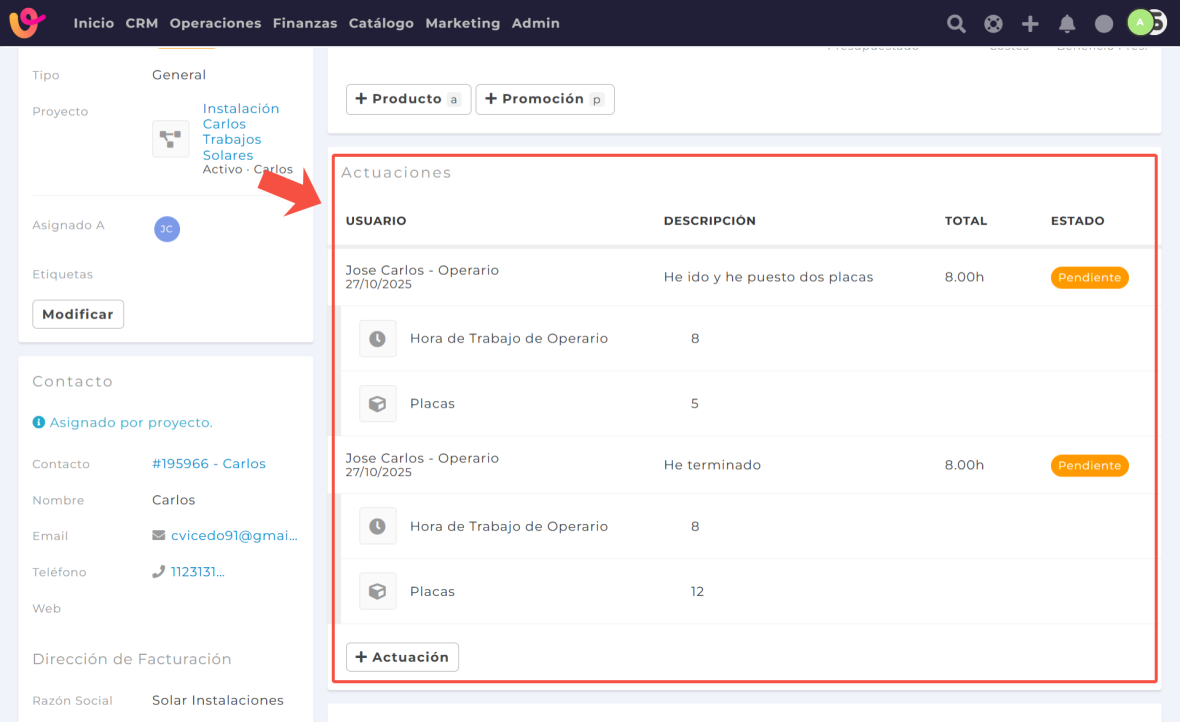
Task: Click the search magnifier icon in the navbar
Action: tap(956, 23)
